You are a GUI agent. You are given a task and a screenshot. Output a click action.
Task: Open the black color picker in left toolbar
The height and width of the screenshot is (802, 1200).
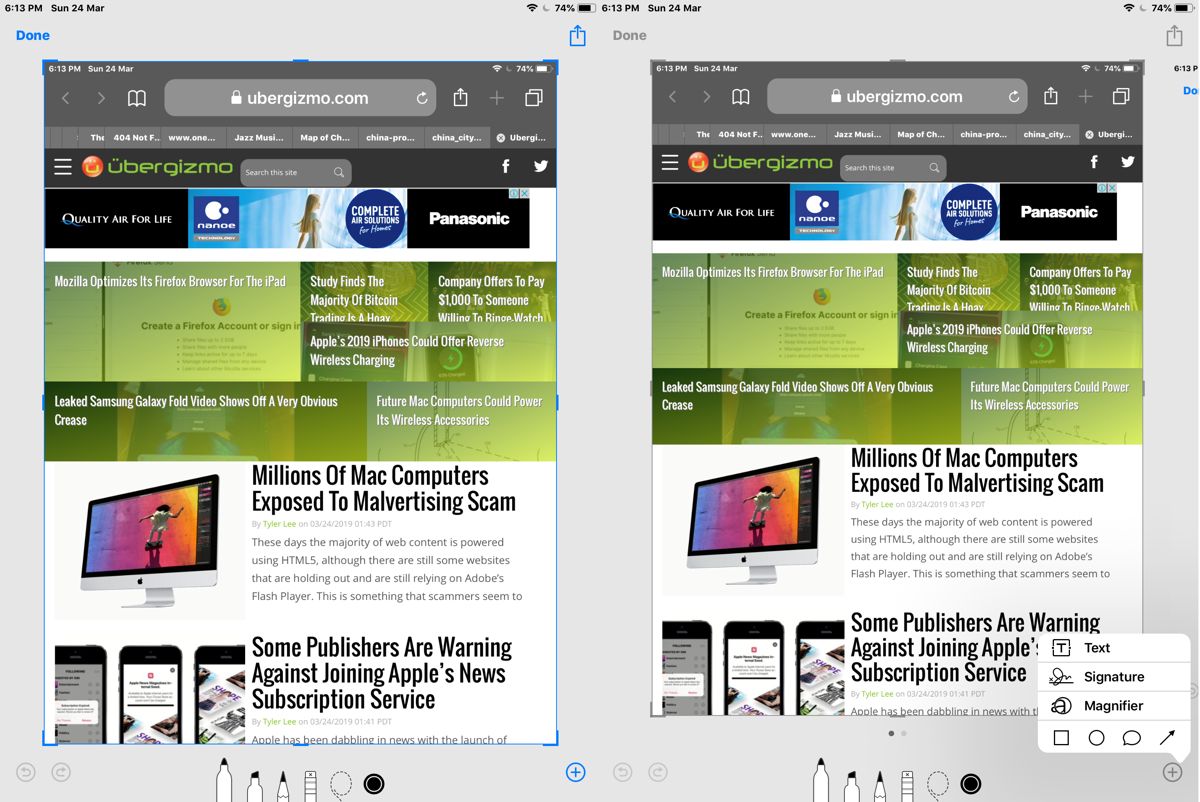tap(374, 783)
